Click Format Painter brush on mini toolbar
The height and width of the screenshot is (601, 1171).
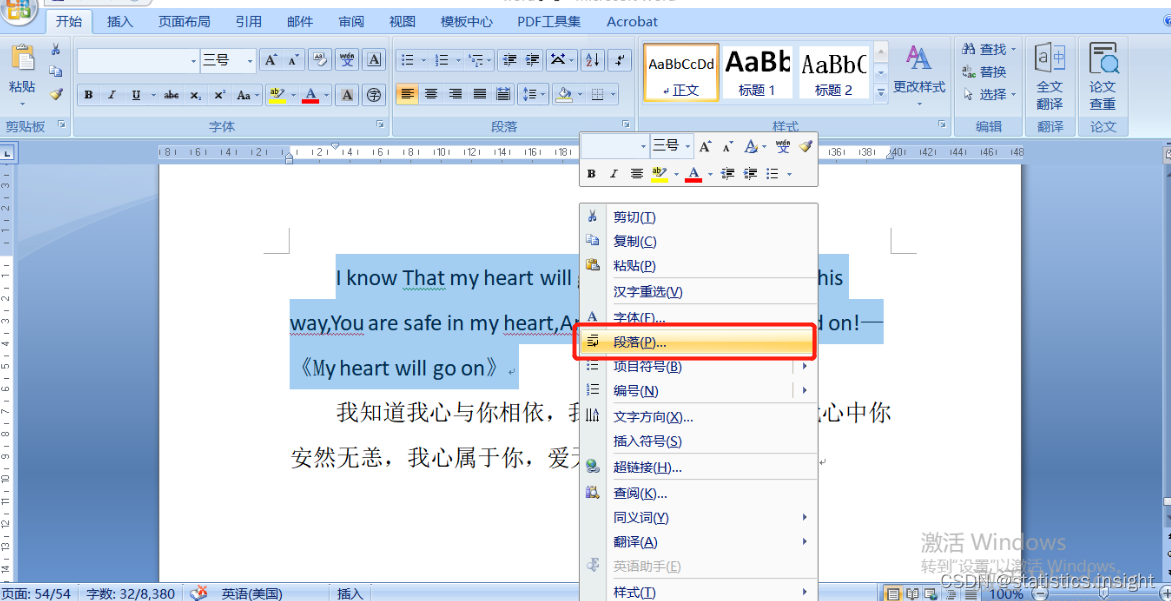[x=804, y=146]
